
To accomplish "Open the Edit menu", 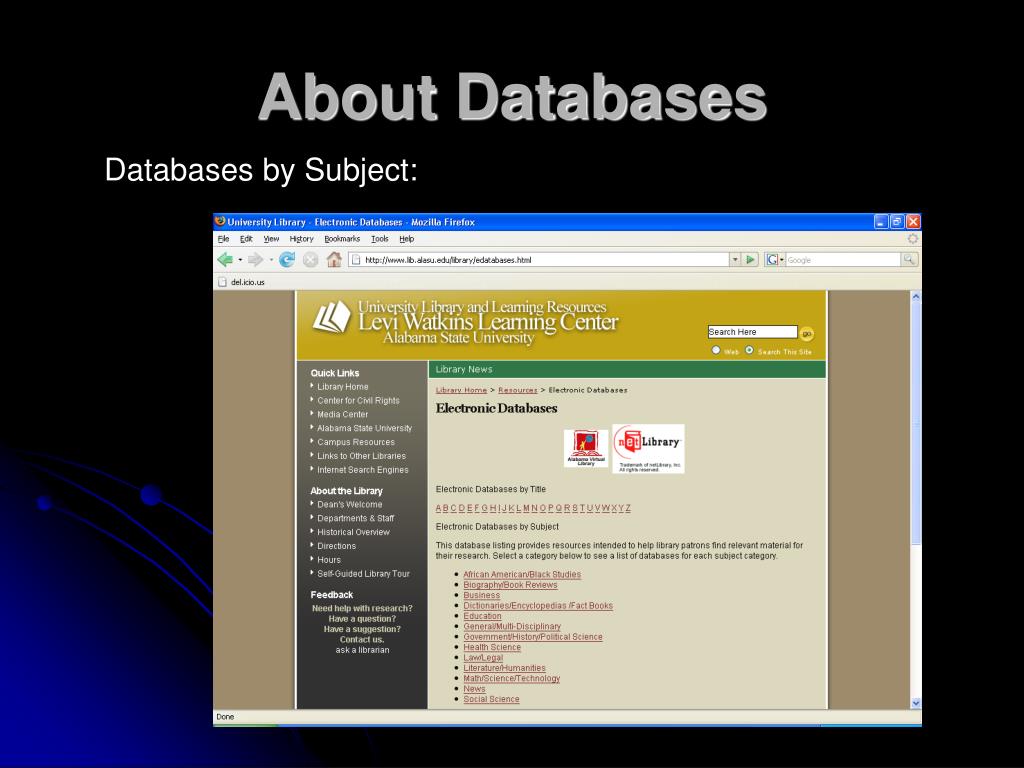I will 246,239.
